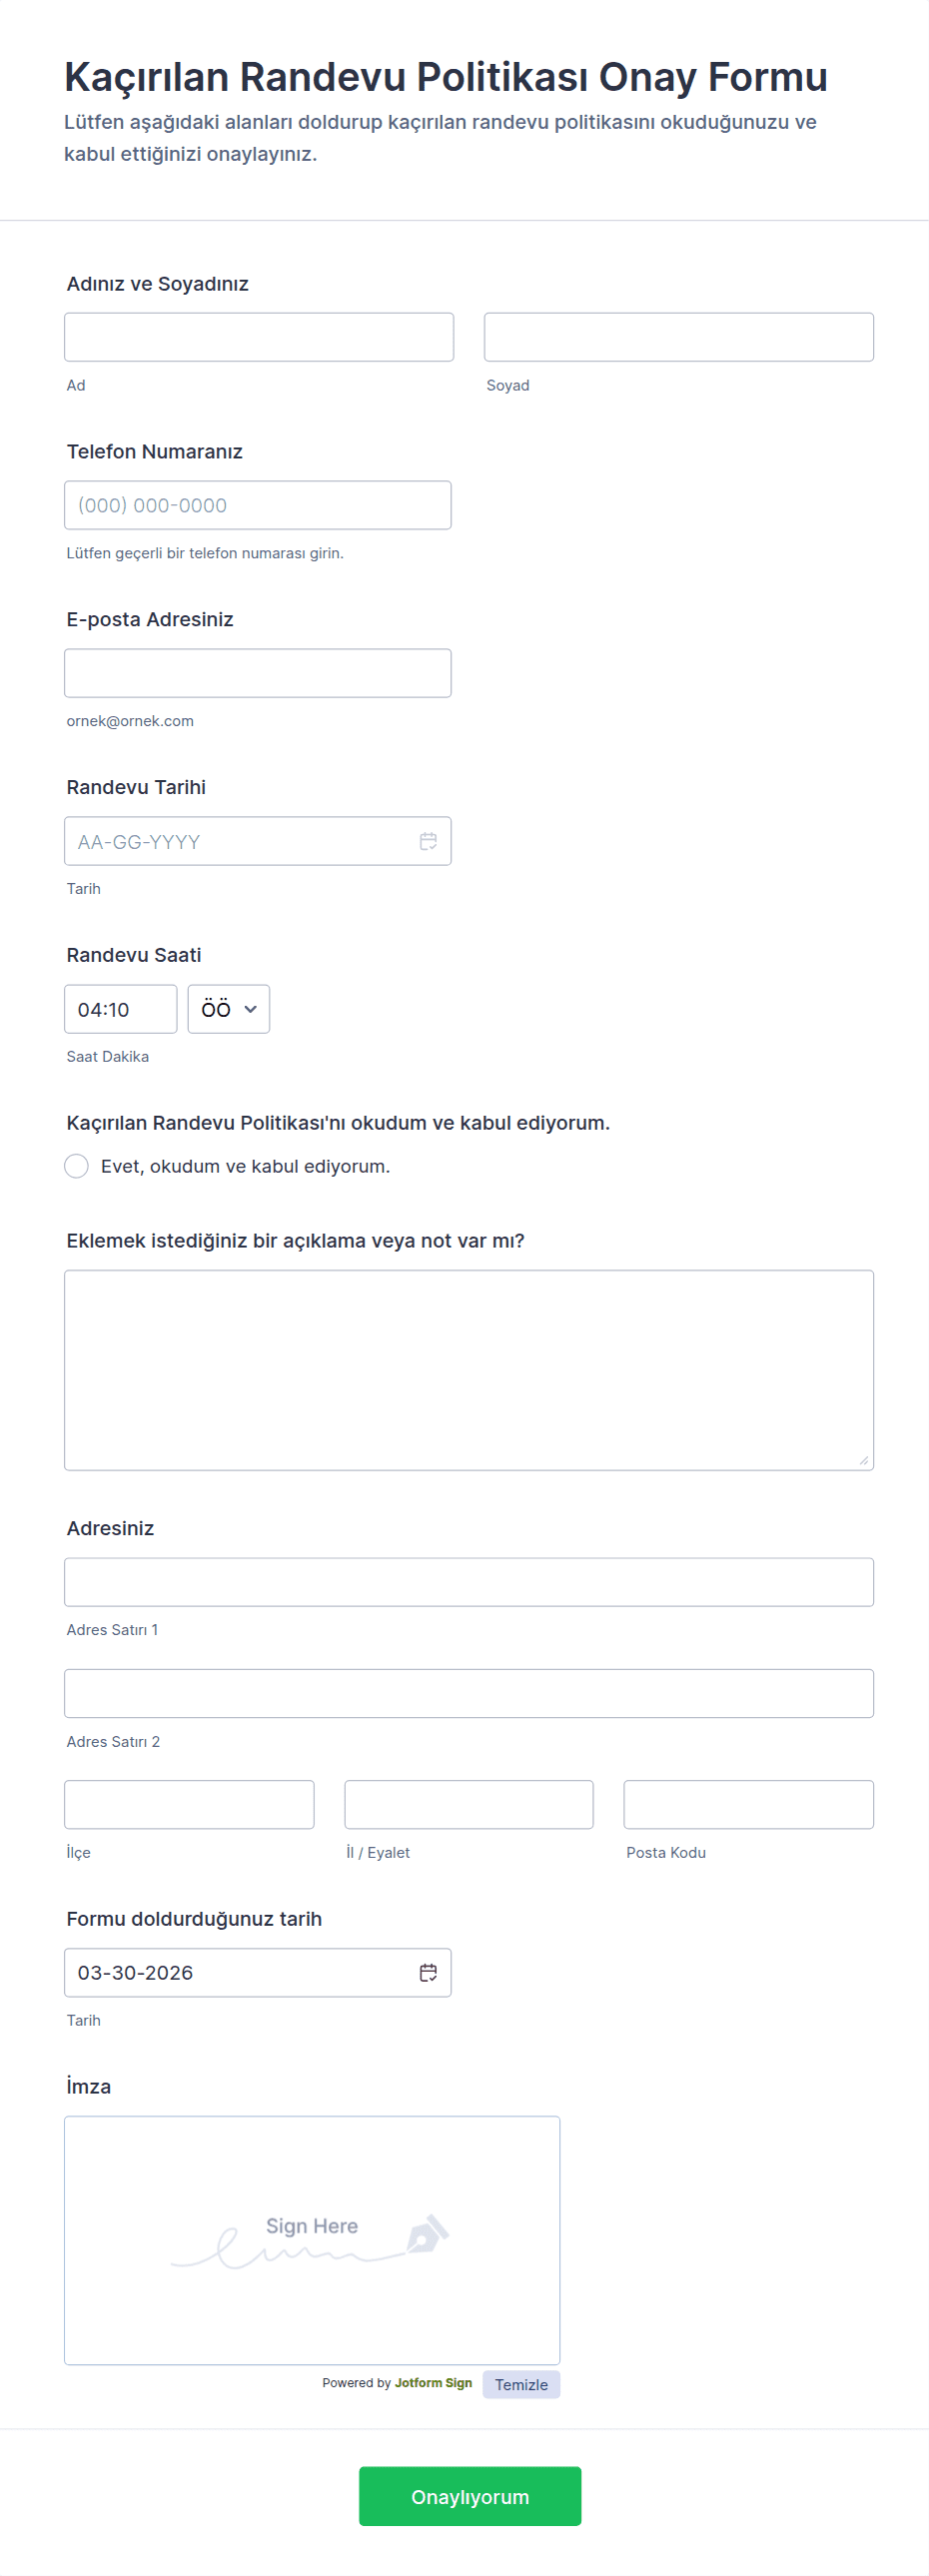Viewport: 929px width, 2576px height.
Task: Open the ÖÖ AM/PM dropdown
Action: 229,1009
